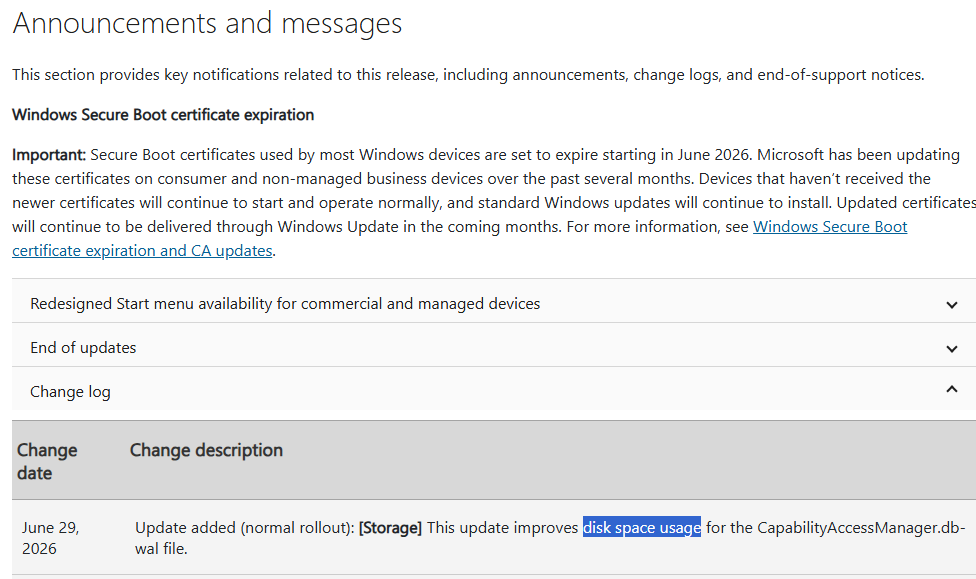
Task: Click 'This section provides key notifications' sentence
Action: click(468, 75)
